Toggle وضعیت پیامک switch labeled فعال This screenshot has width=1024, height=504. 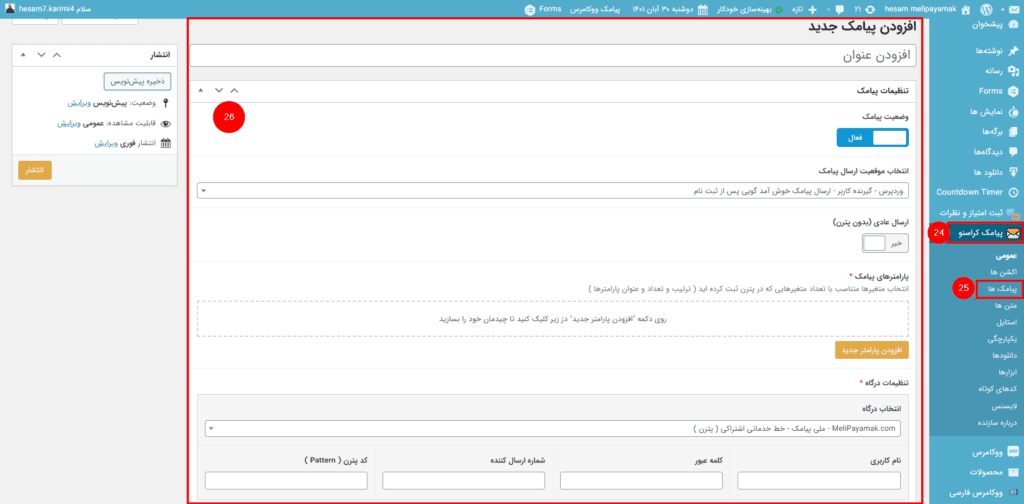872,138
